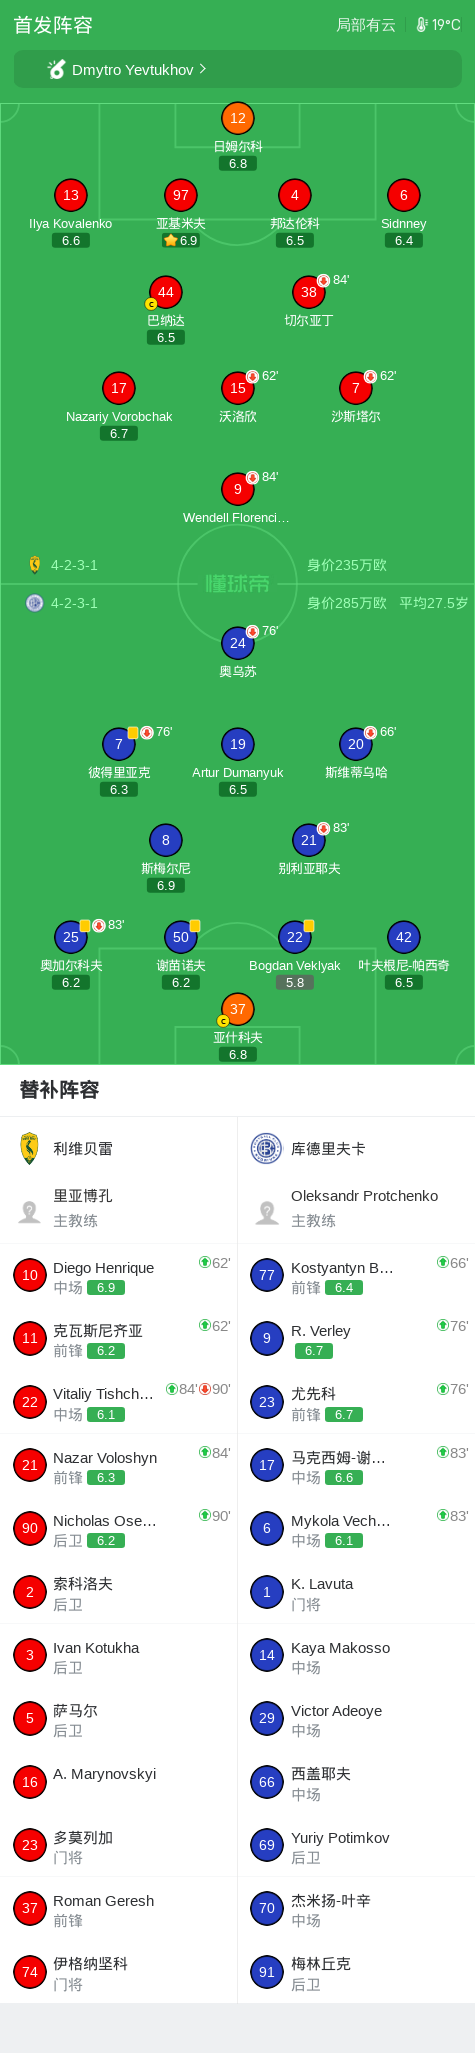Image resolution: width=475 pixels, height=2053 pixels.
Task: Select striker number 9 Wendell Florencio
Action: point(238,489)
